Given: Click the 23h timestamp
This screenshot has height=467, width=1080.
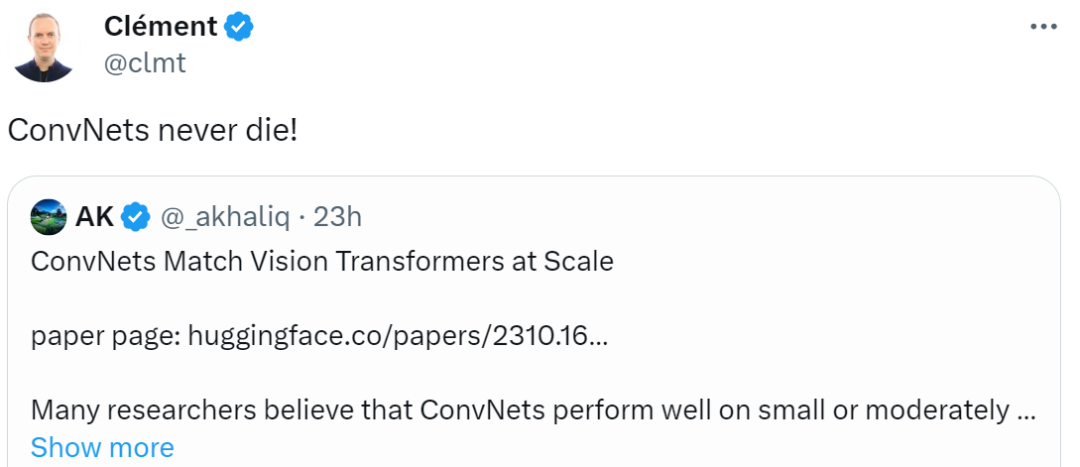Looking at the screenshot, I should (337, 215).
